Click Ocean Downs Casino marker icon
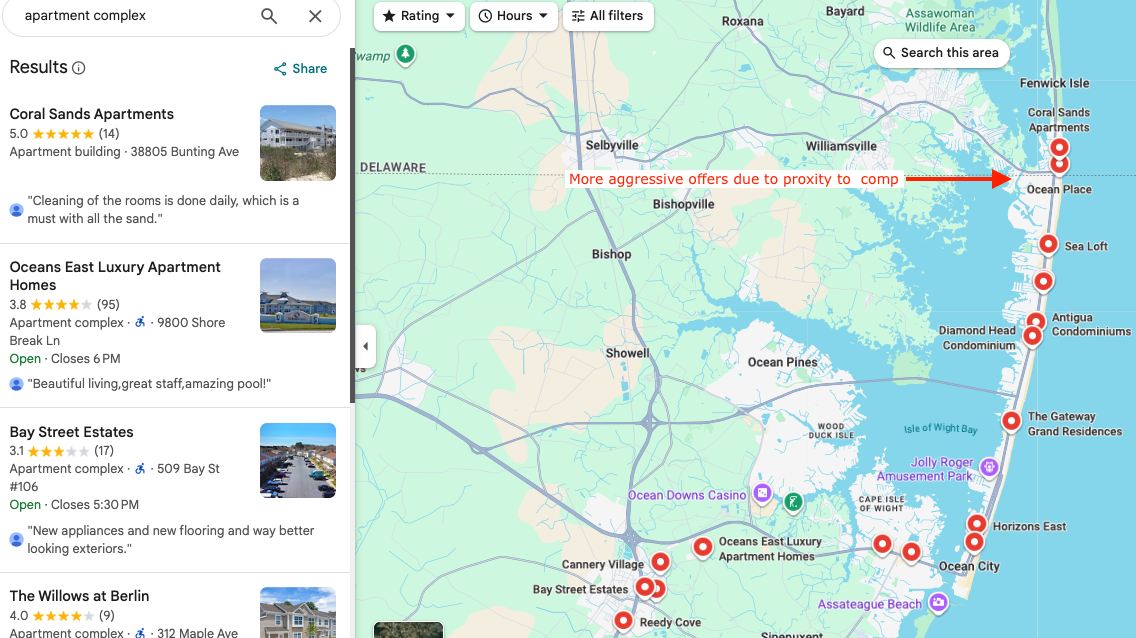The height and width of the screenshot is (638, 1136). coord(761,494)
